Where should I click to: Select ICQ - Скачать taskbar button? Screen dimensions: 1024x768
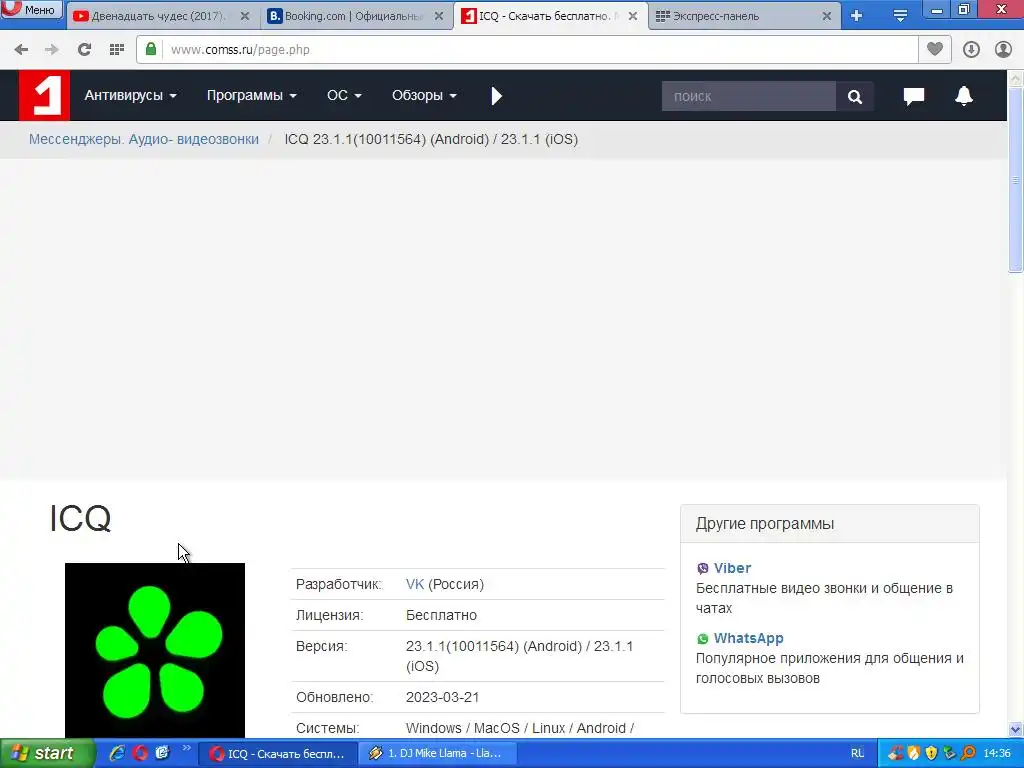point(278,754)
